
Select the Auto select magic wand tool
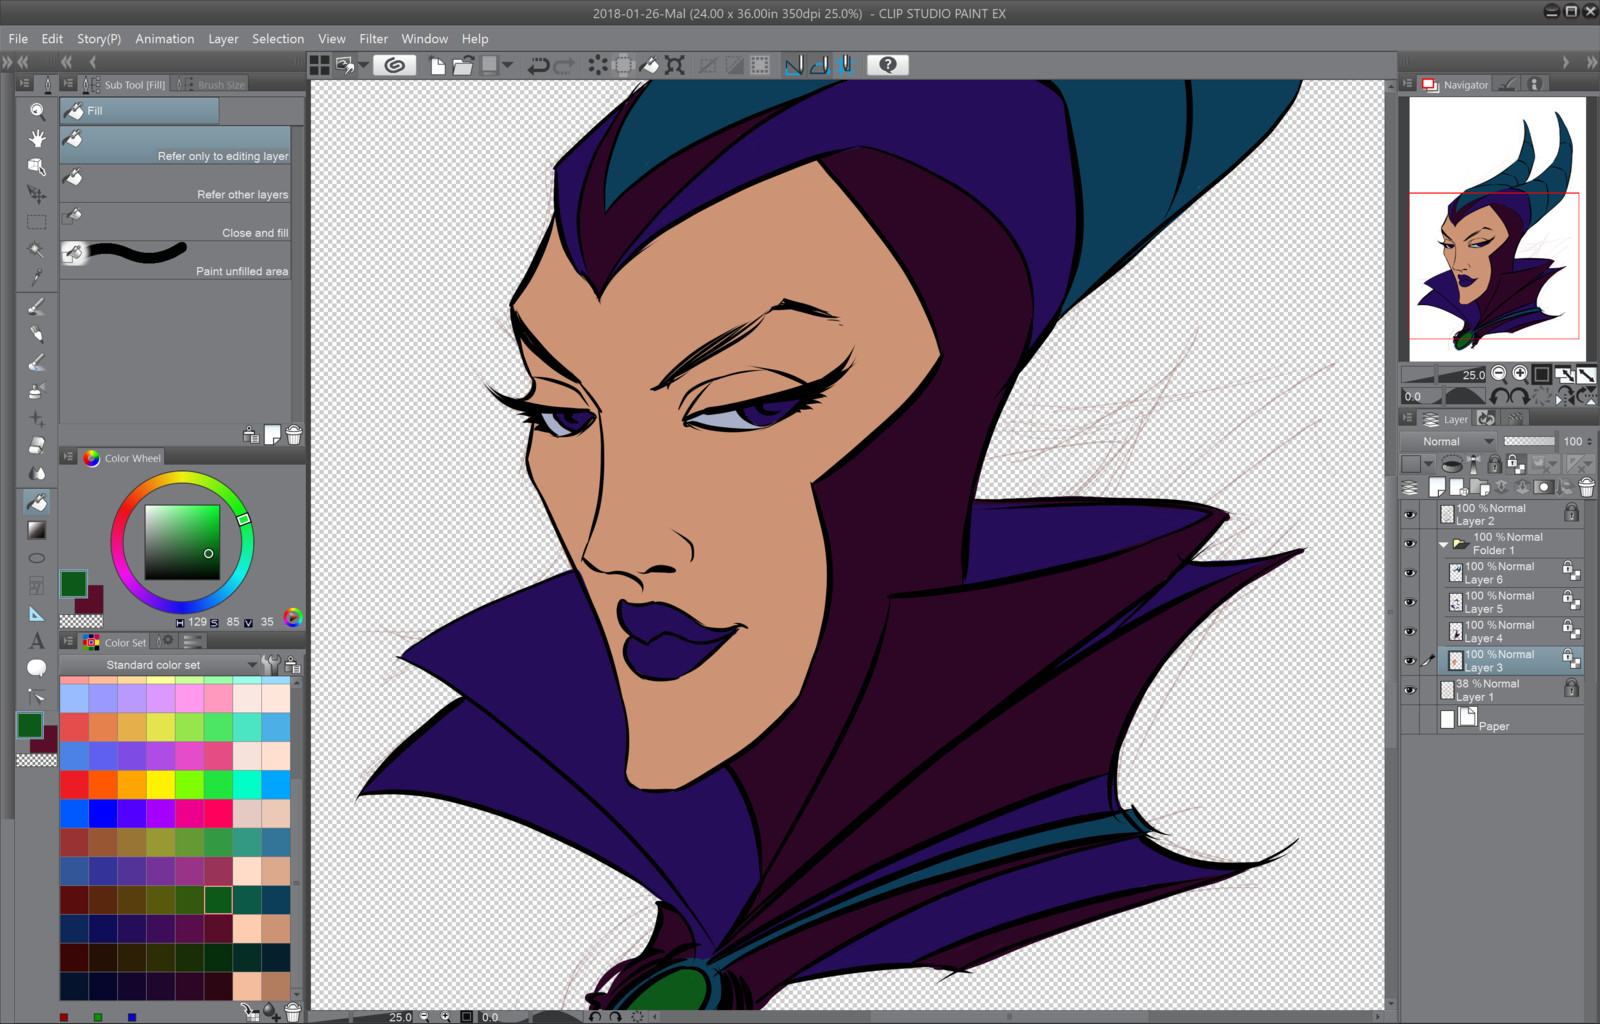[37, 249]
